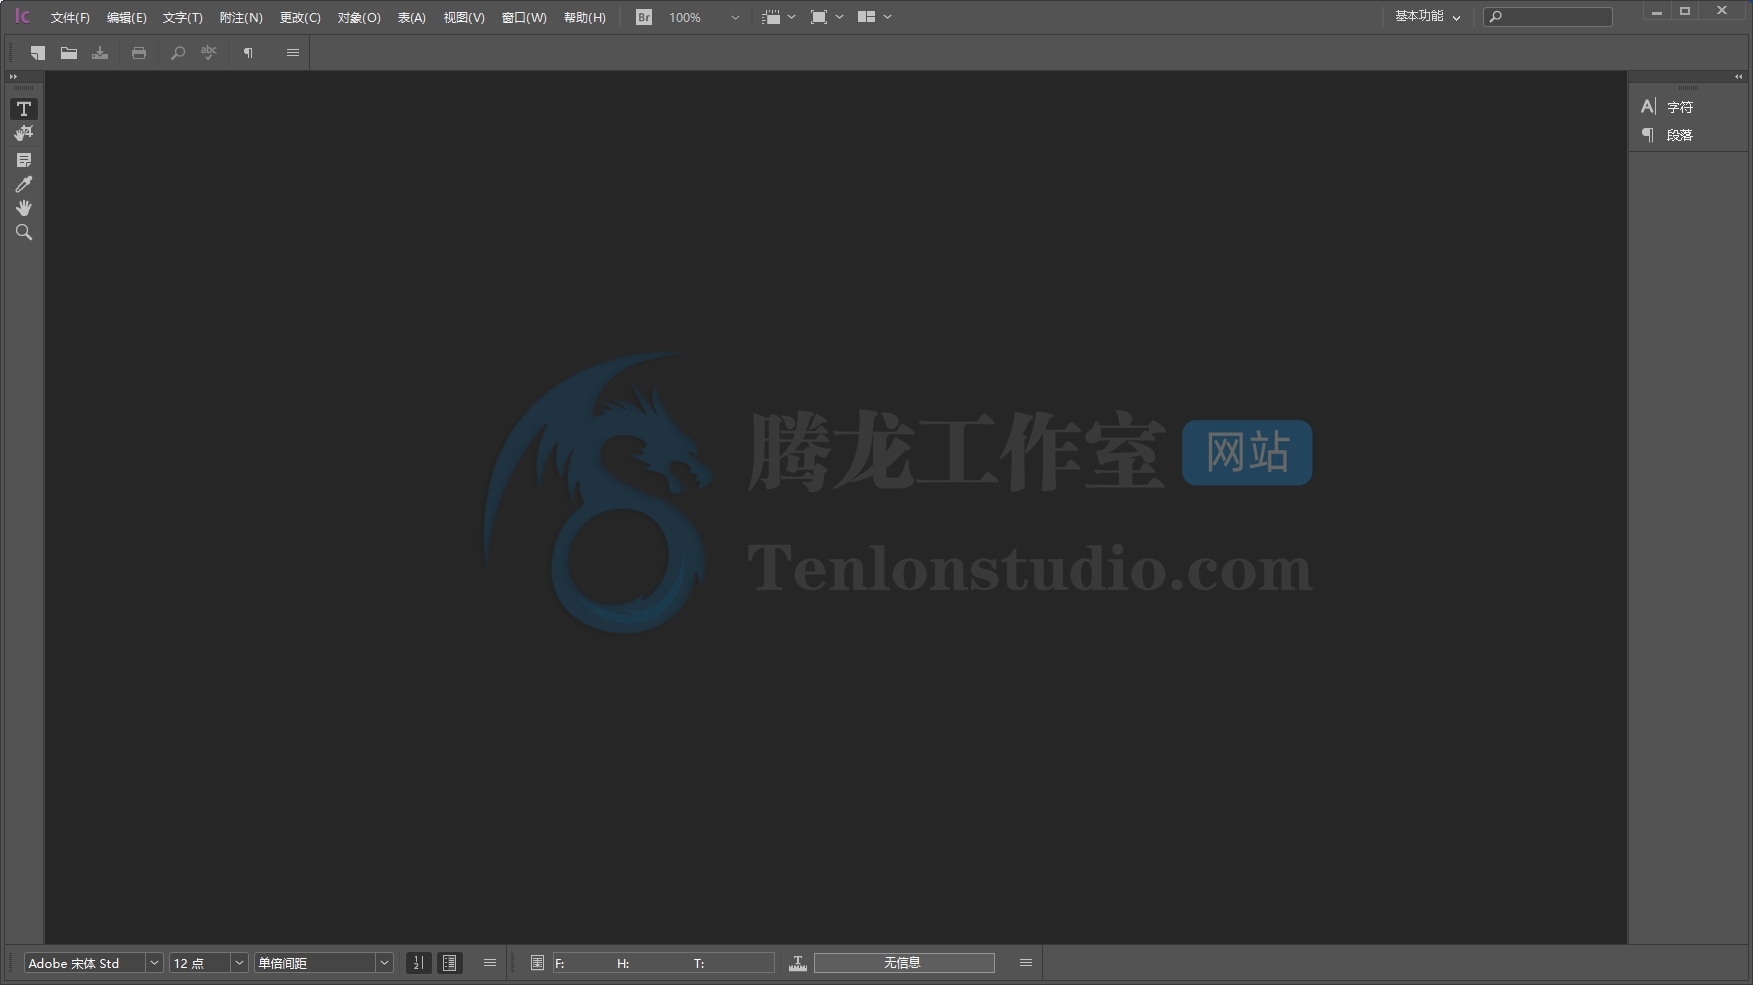Open the 编辑(E) menu
Image resolution: width=1753 pixels, height=985 pixels.
point(127,18)
